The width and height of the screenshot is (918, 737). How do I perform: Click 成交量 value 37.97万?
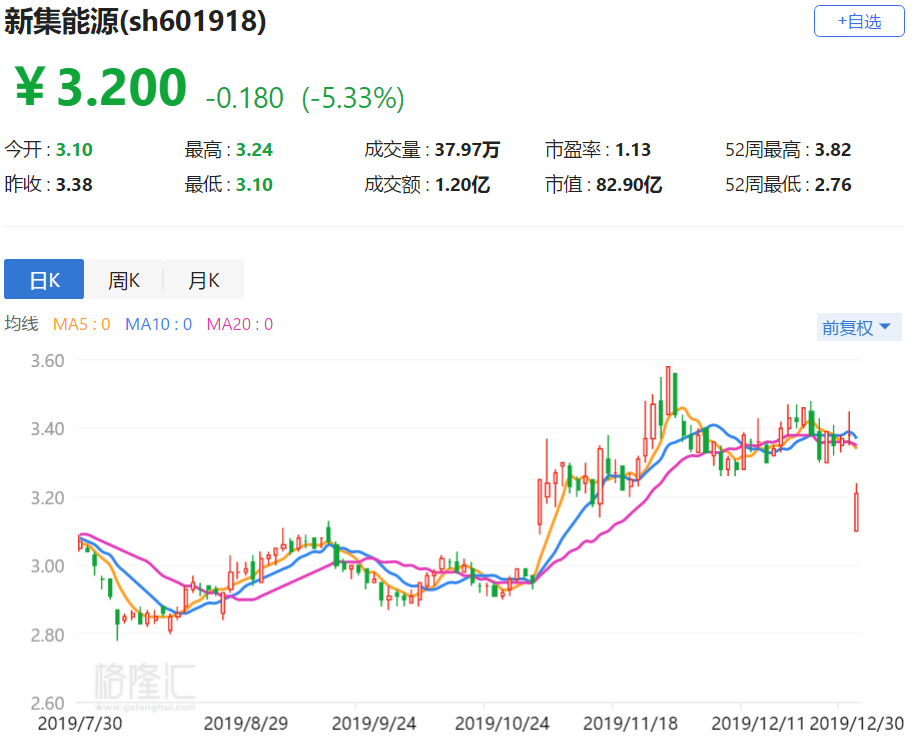pyautogui.click(x=467, y=149)
